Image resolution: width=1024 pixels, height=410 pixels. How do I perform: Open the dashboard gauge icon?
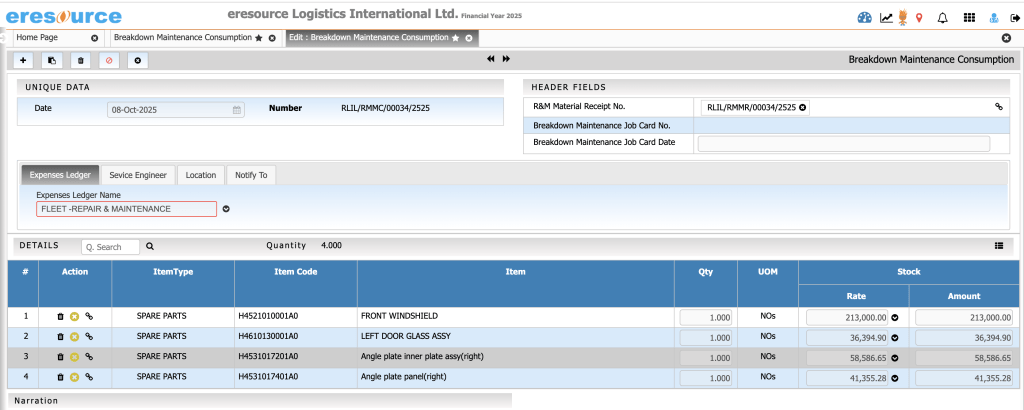pyautogui.click(x=865, y=17)
